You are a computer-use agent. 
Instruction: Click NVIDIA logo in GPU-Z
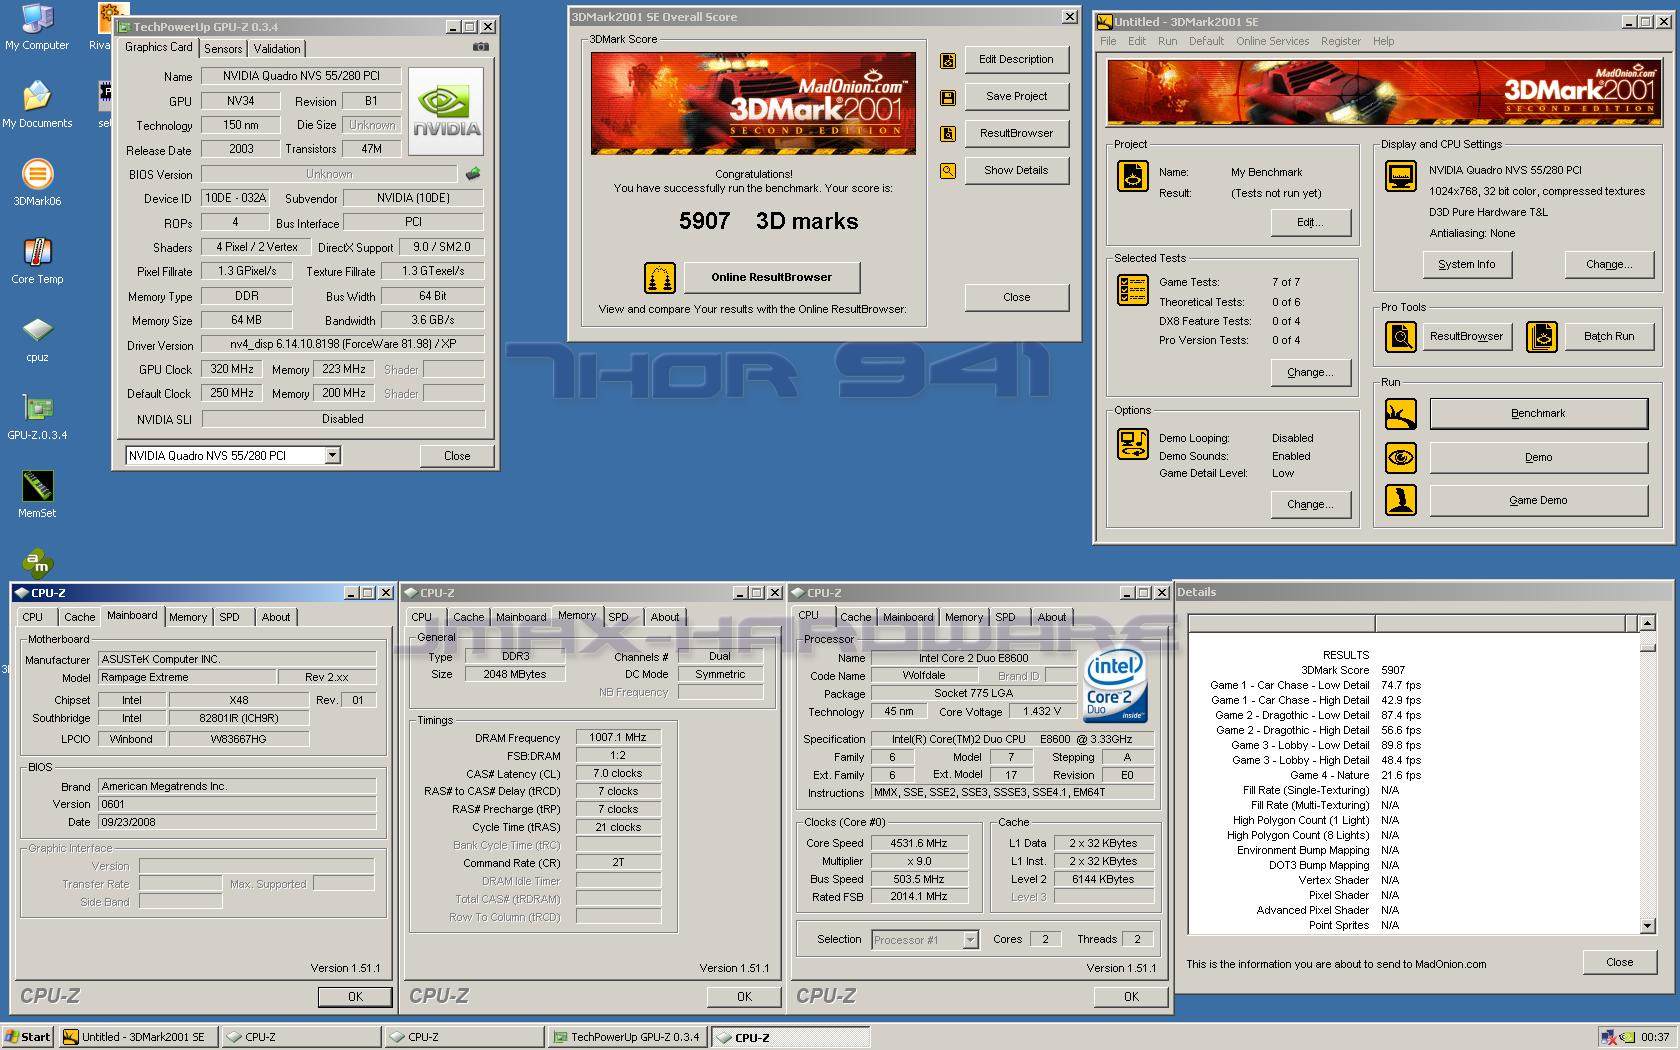(446, 111)
